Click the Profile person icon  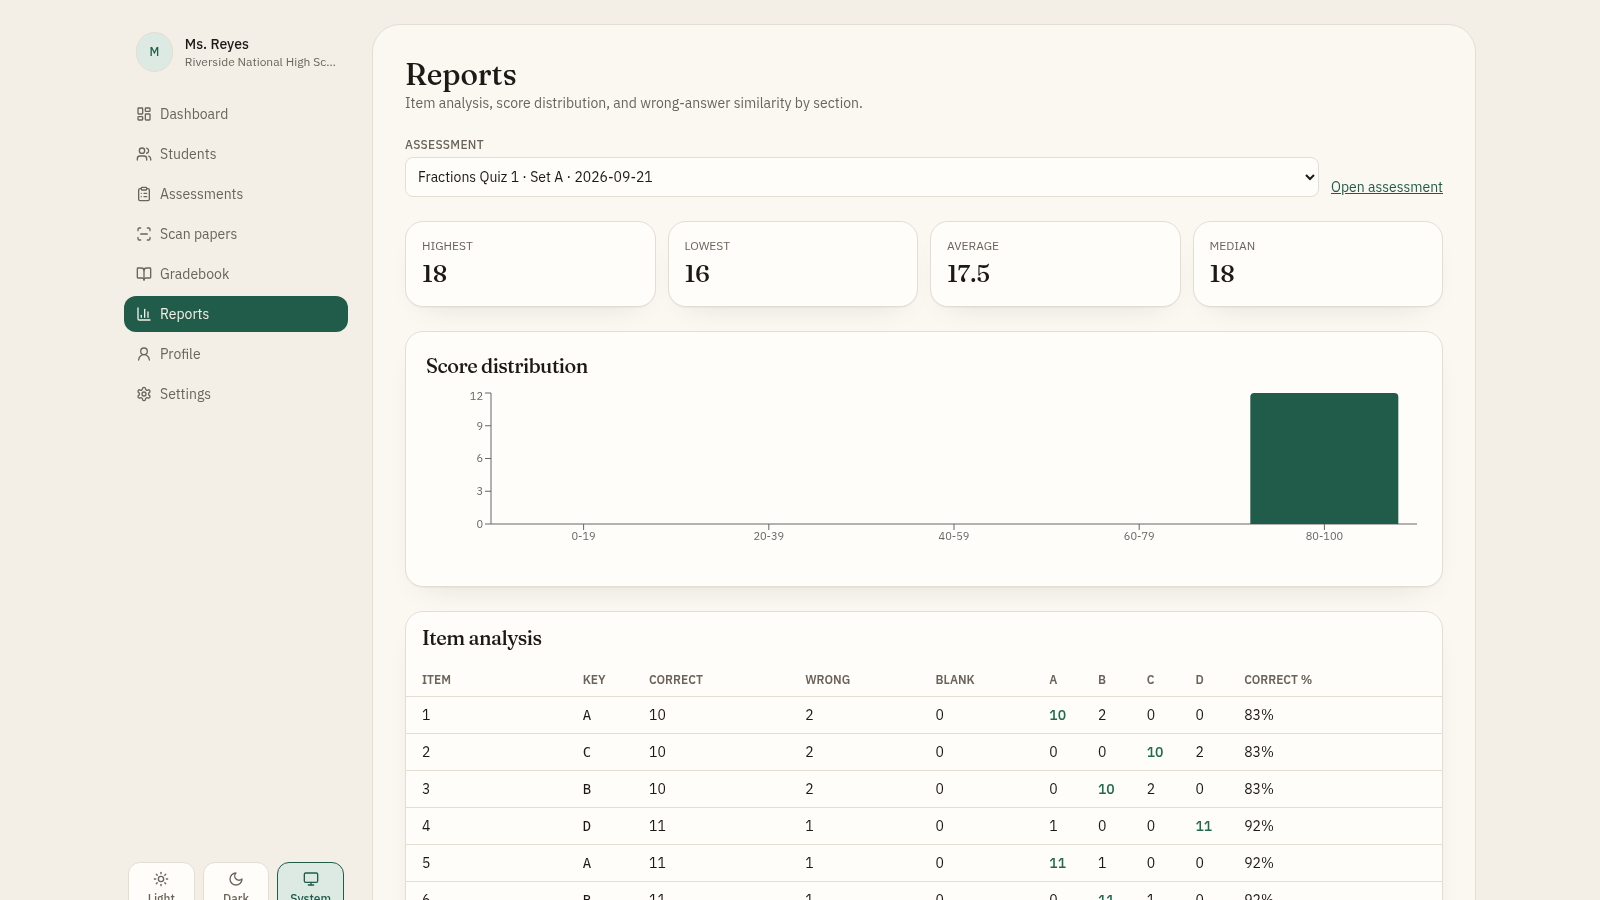coord(144,354)
